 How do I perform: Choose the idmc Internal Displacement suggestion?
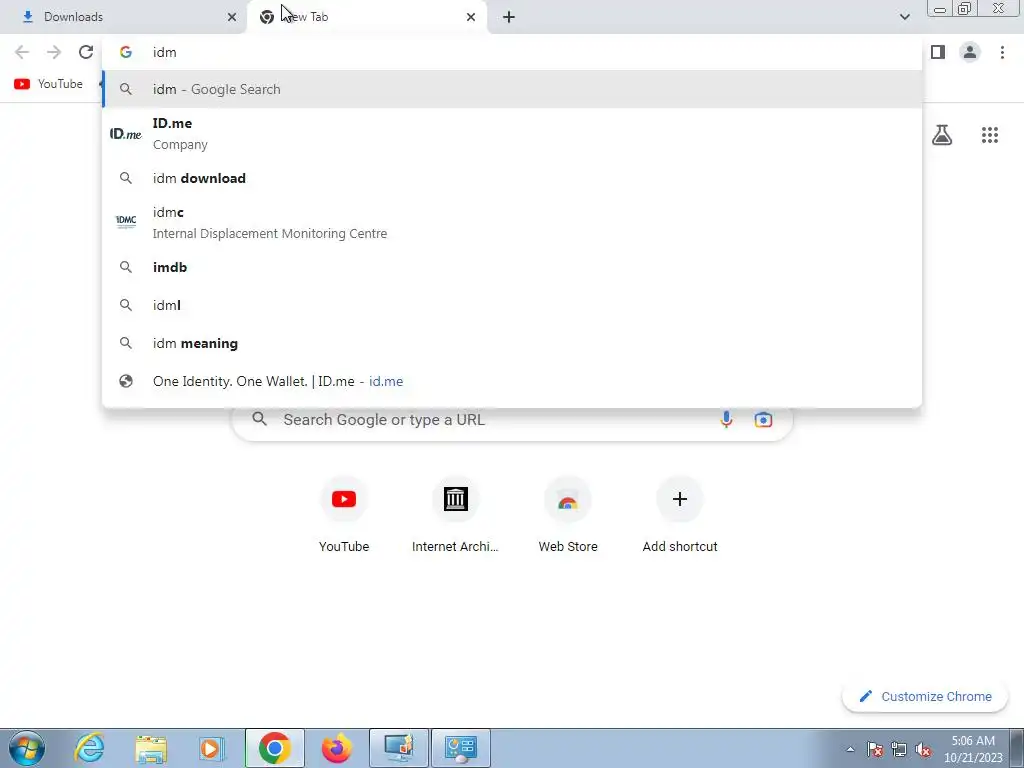pyautogui.click(x=512, y=222)
